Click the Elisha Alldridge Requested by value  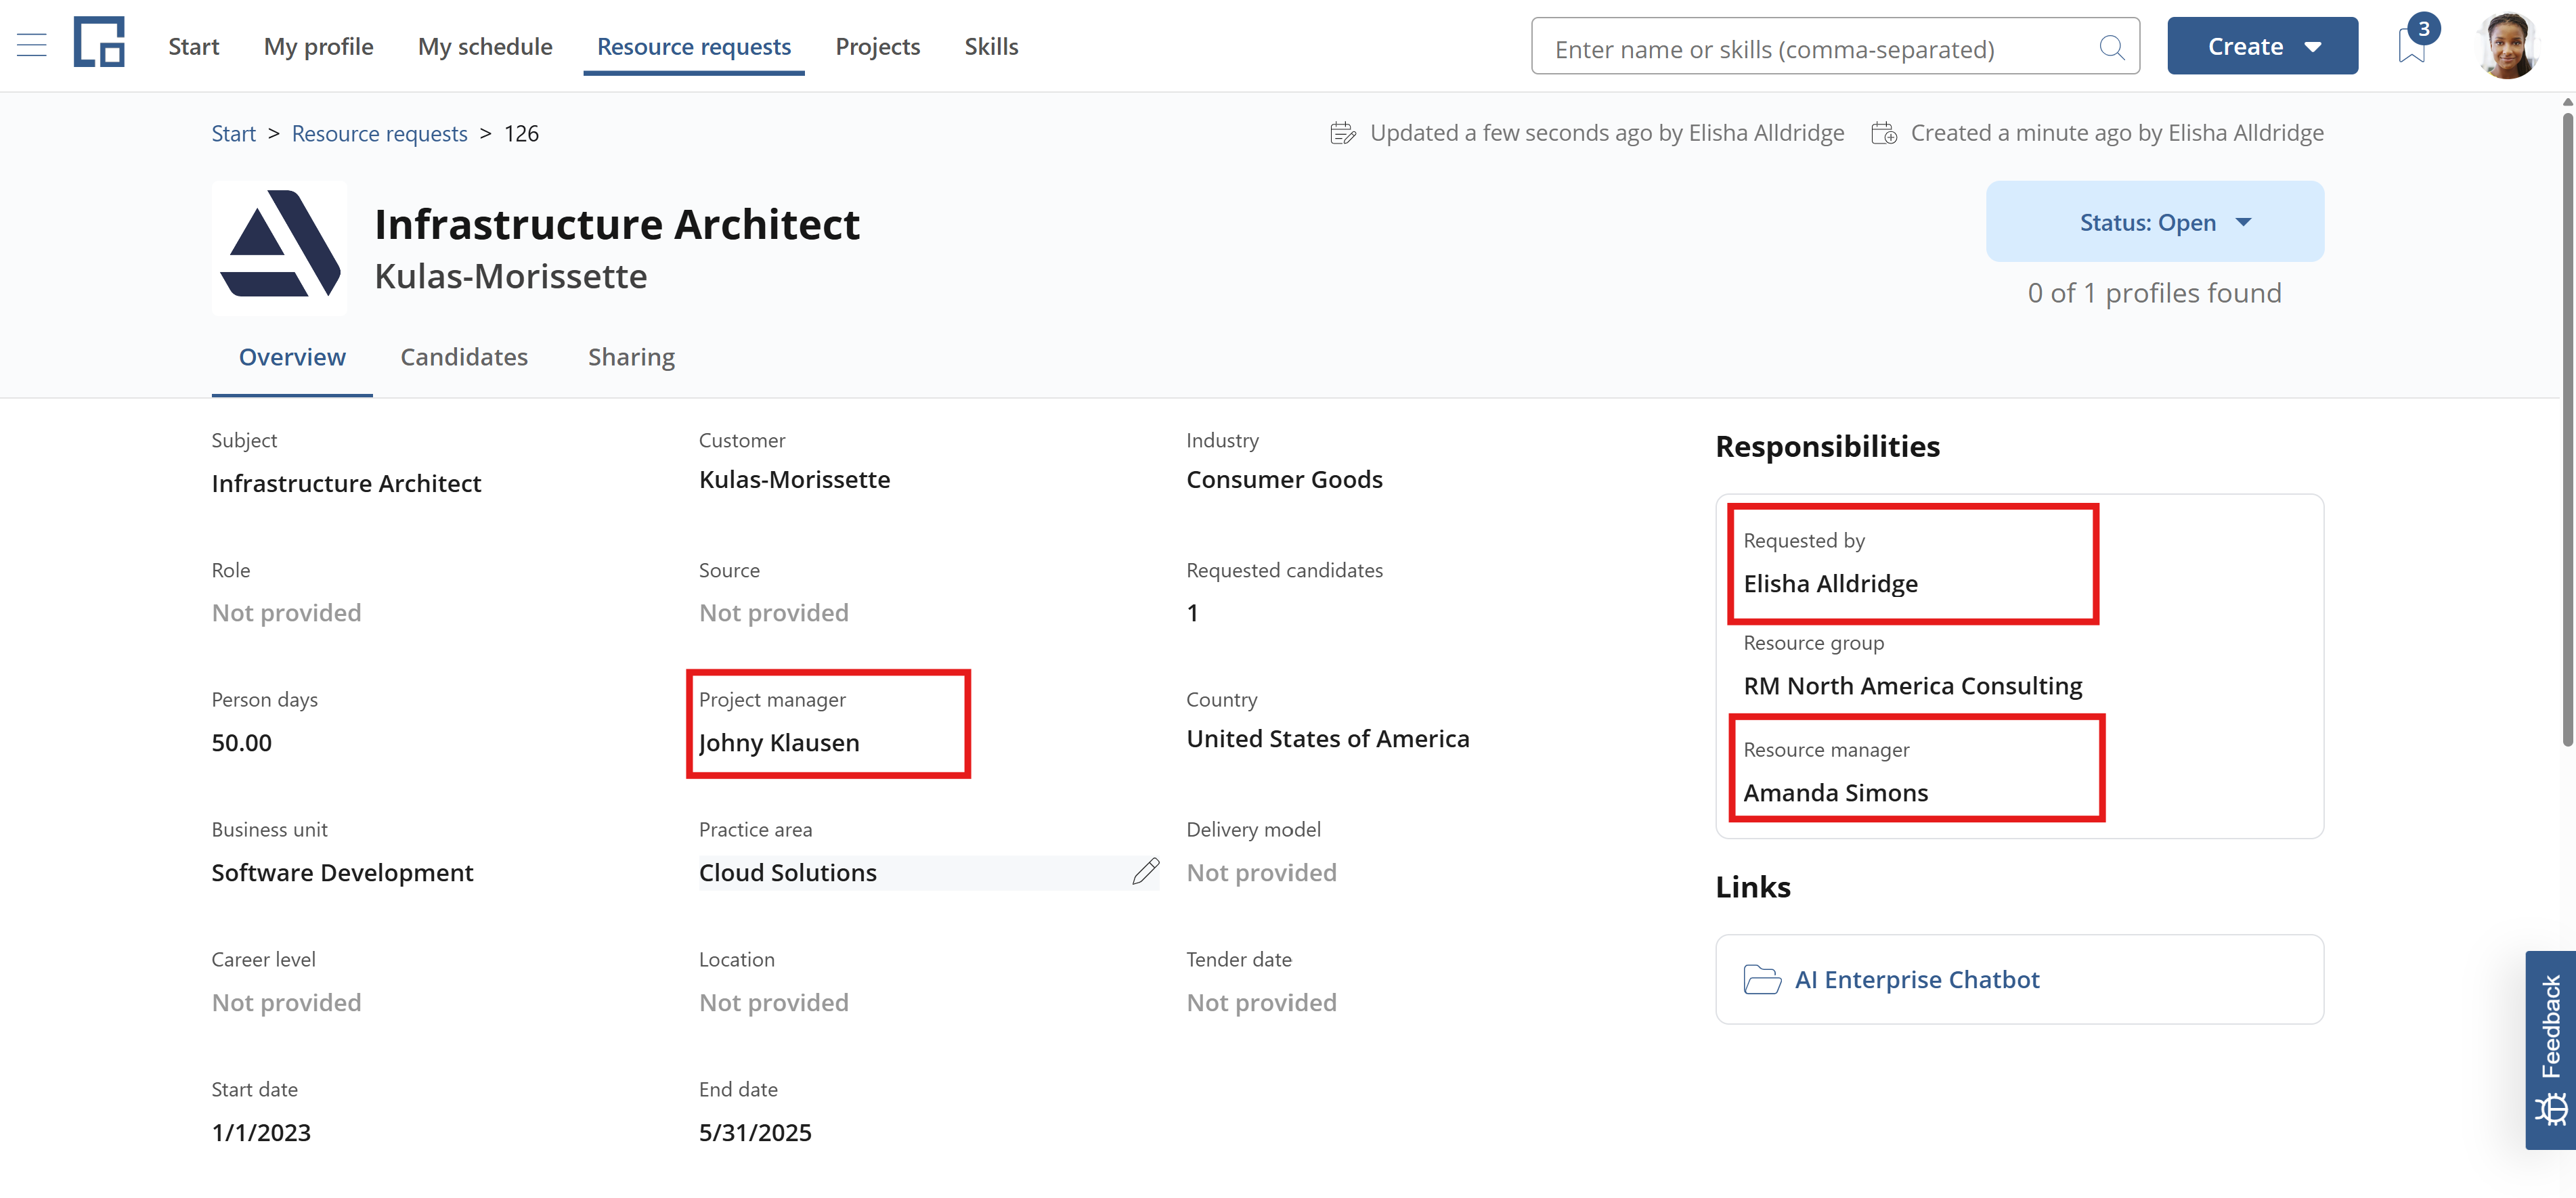pyautogui.click(x=1830, y=583)
